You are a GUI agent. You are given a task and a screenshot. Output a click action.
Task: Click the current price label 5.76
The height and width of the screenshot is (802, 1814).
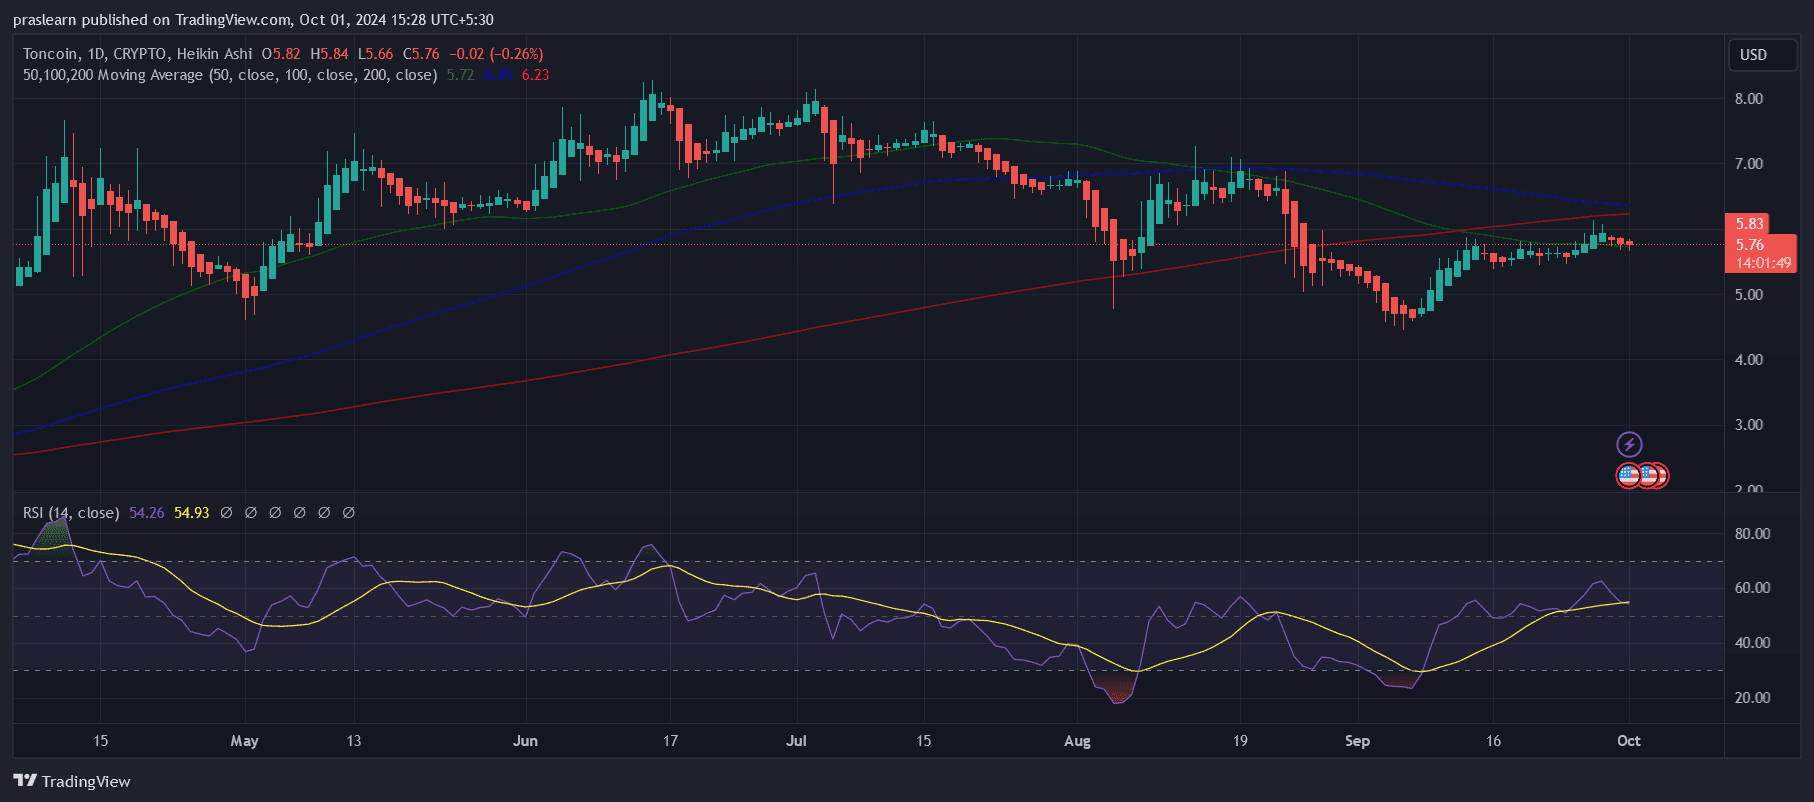tap(1749, 245)
